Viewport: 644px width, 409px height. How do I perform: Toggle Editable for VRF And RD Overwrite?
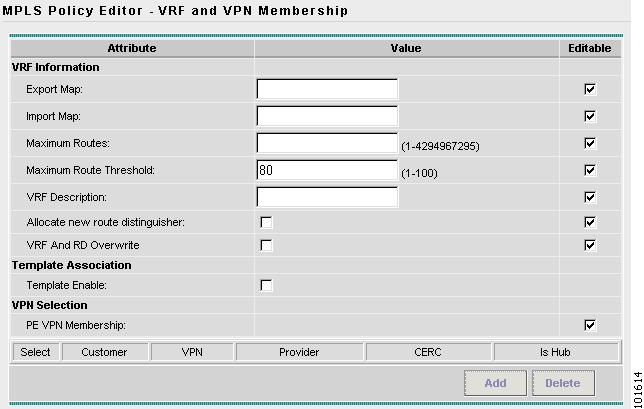590,245
